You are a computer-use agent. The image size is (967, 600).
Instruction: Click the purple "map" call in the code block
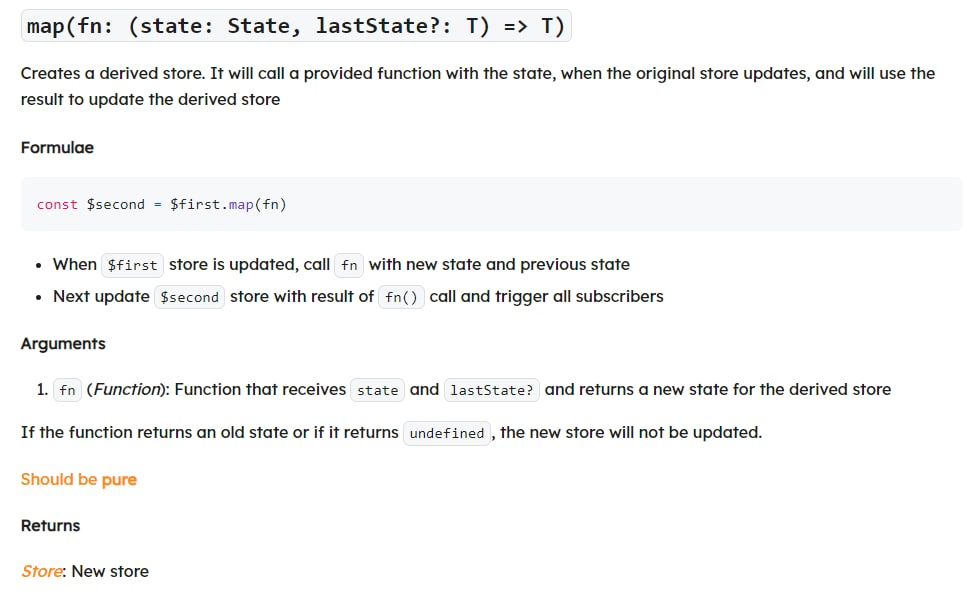pos(241,204)
